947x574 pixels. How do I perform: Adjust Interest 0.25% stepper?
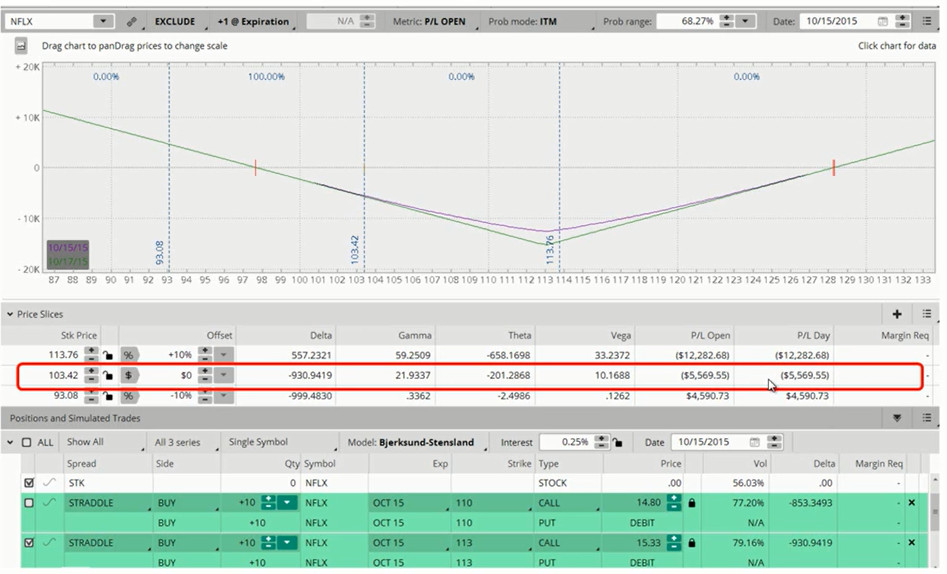601,442
